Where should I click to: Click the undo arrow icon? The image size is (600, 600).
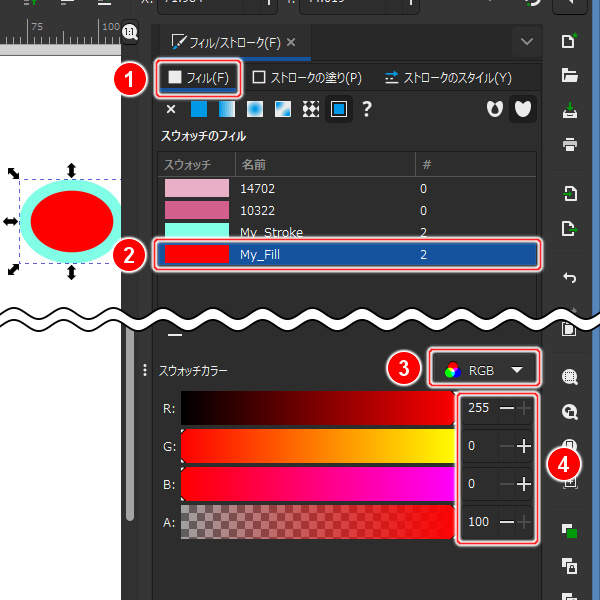point(570,277)
